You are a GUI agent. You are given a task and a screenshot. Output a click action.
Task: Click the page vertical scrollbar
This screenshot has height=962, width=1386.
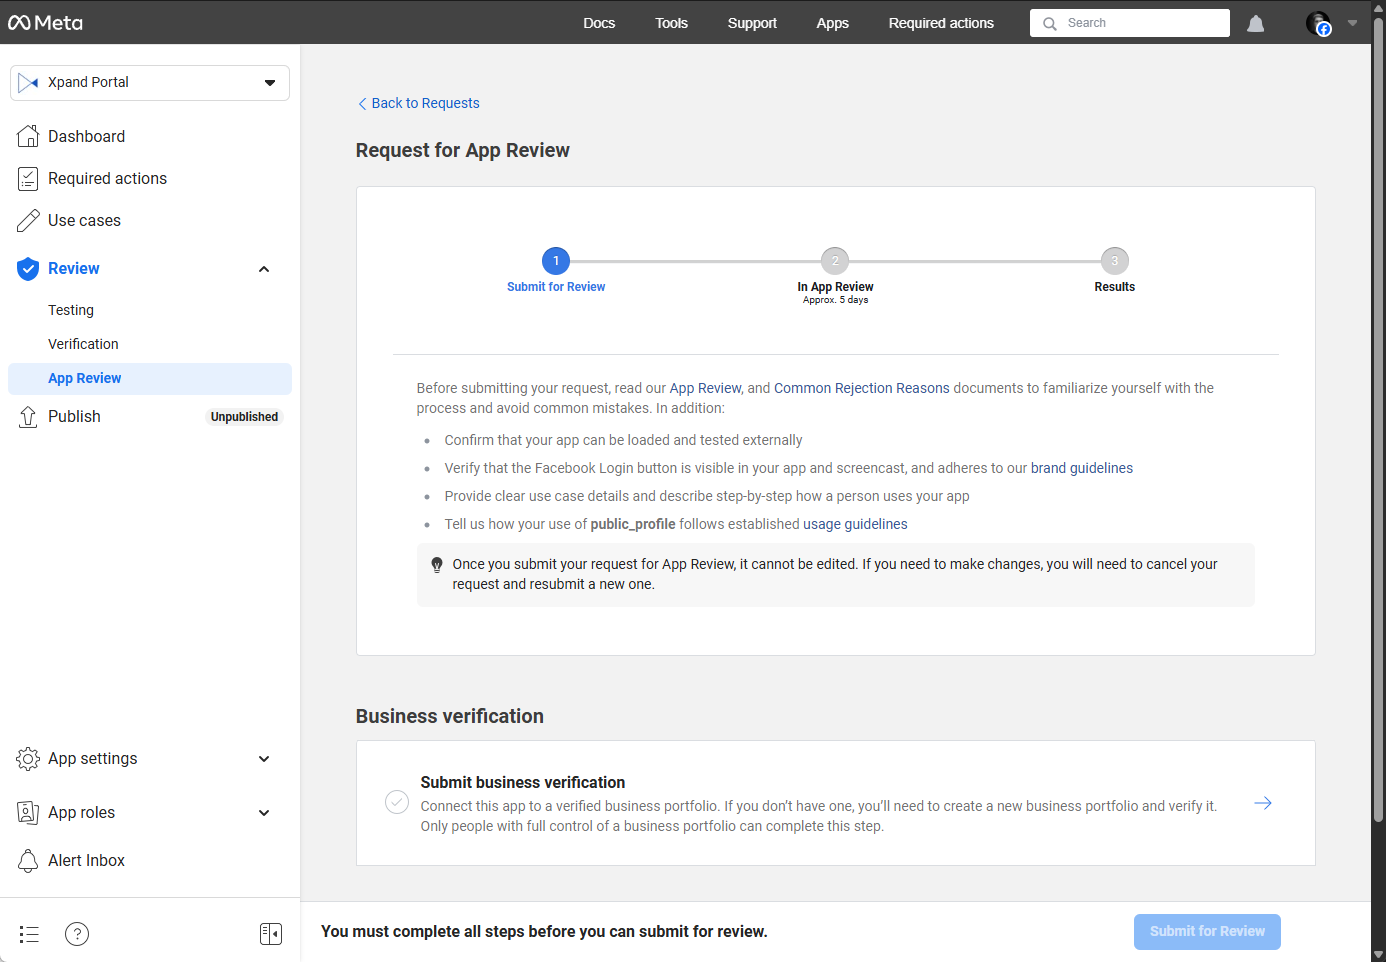click(1378, 420)
